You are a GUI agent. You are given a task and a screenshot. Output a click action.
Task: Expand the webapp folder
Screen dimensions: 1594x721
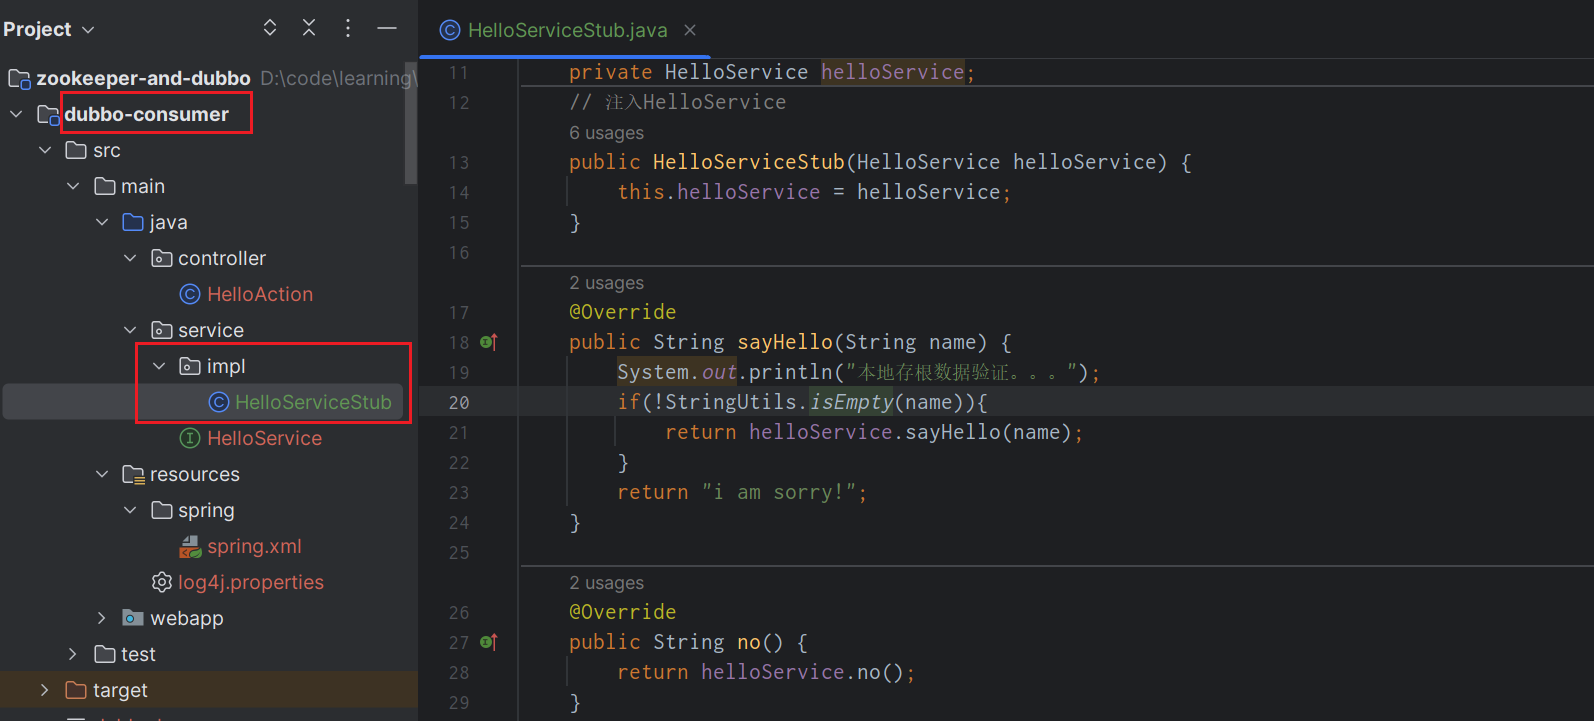pos(102,618)
